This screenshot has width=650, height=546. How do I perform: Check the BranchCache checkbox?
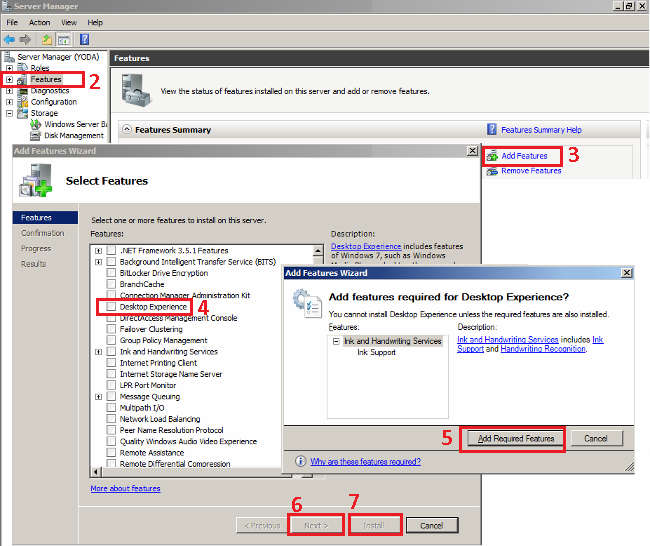[111, 284]
